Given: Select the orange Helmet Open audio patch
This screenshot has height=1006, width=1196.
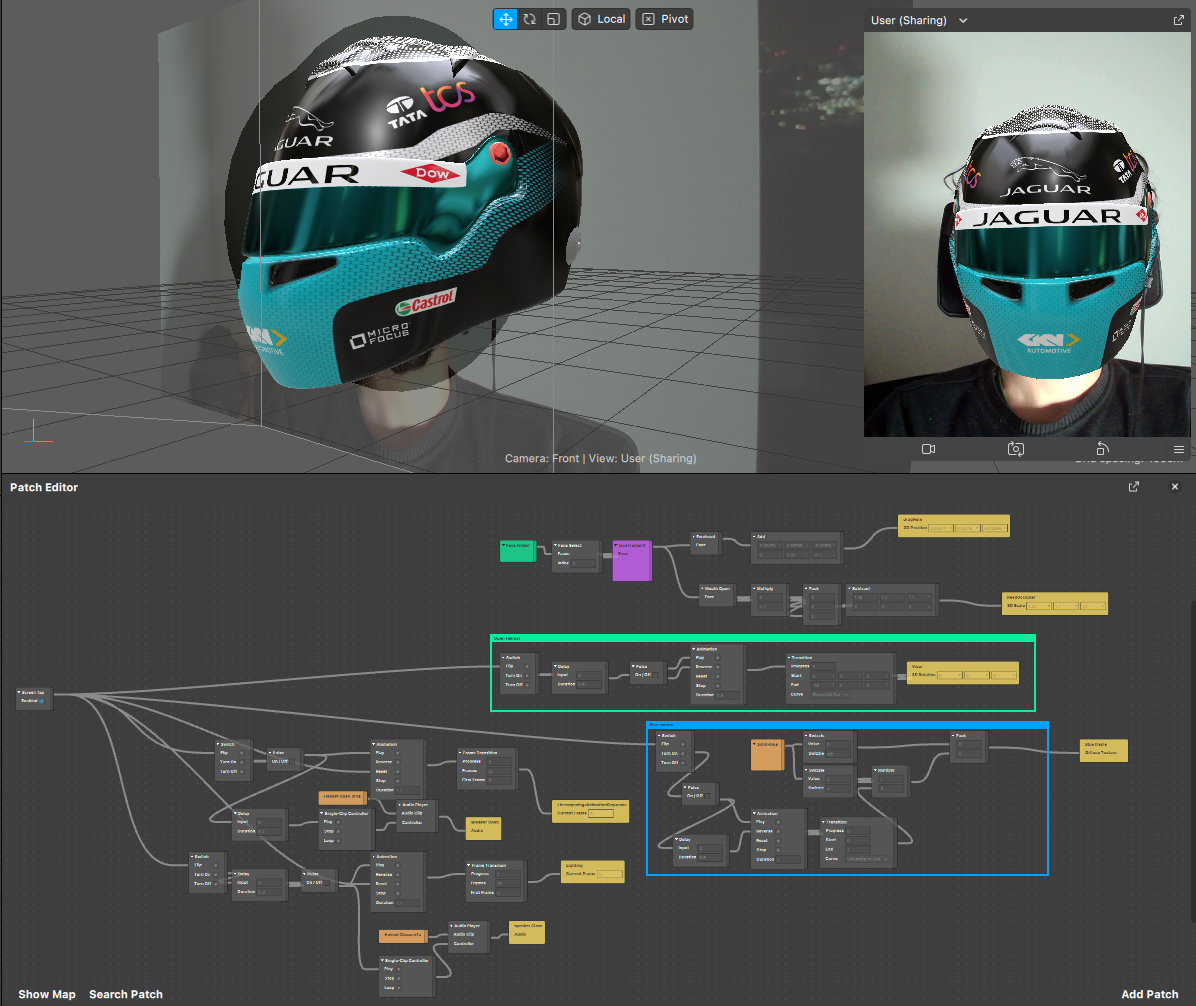Looking at the screenshot, I should (x=342, y=797).
